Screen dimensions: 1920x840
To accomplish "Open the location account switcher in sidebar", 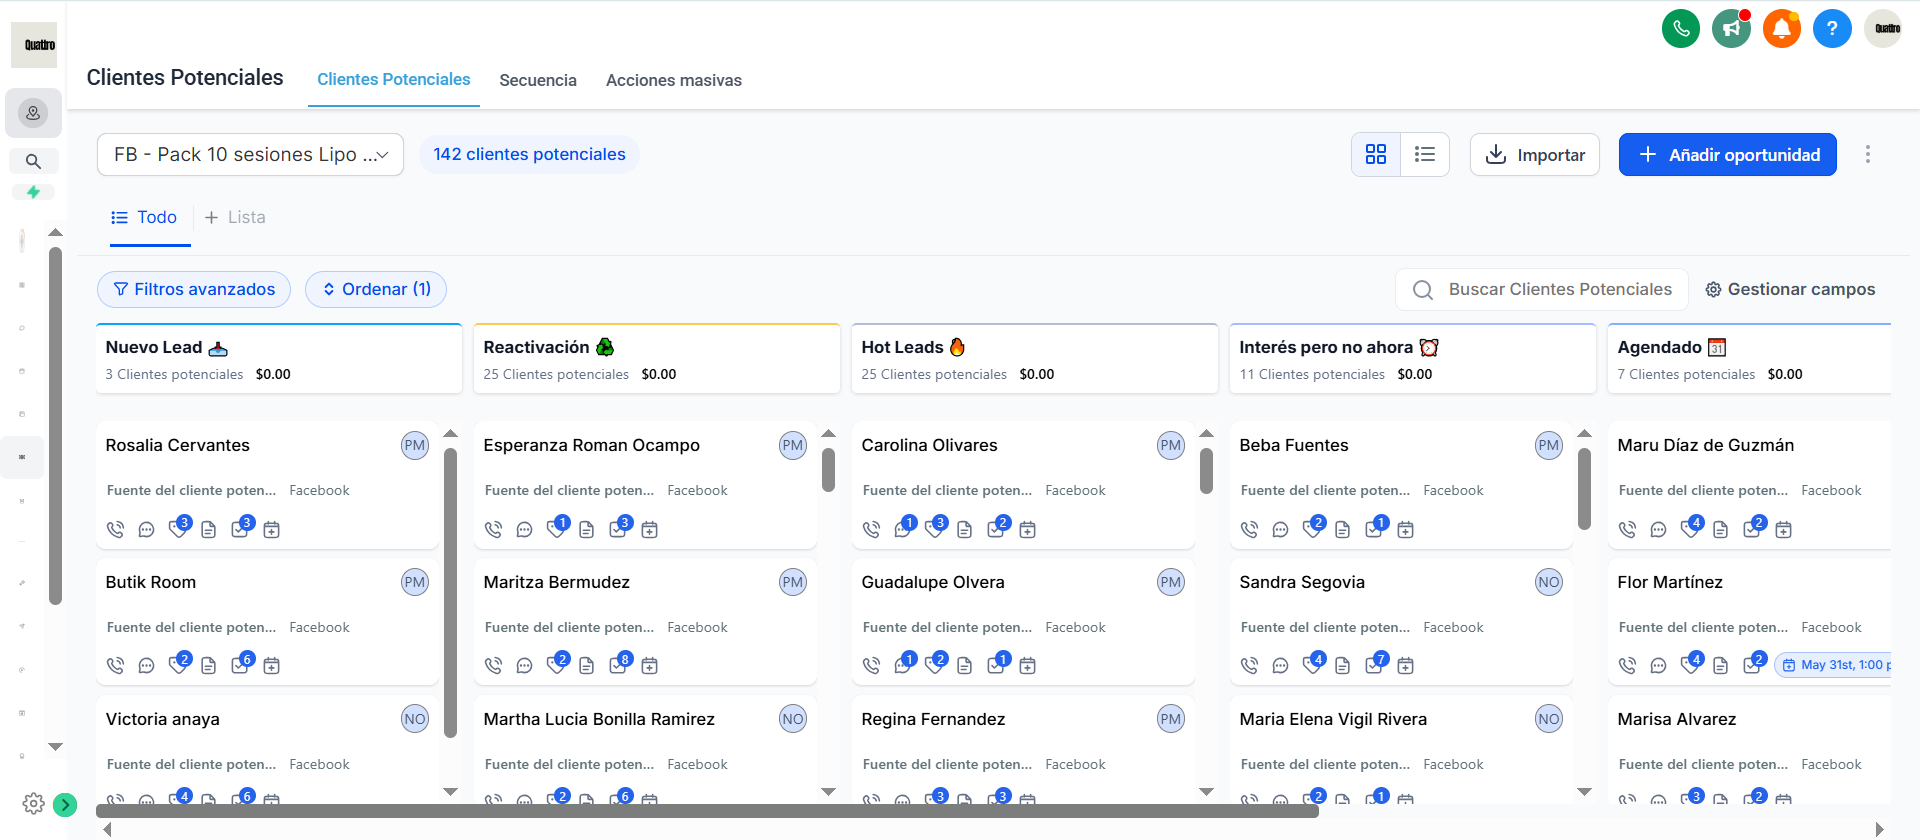I will 33,113.
